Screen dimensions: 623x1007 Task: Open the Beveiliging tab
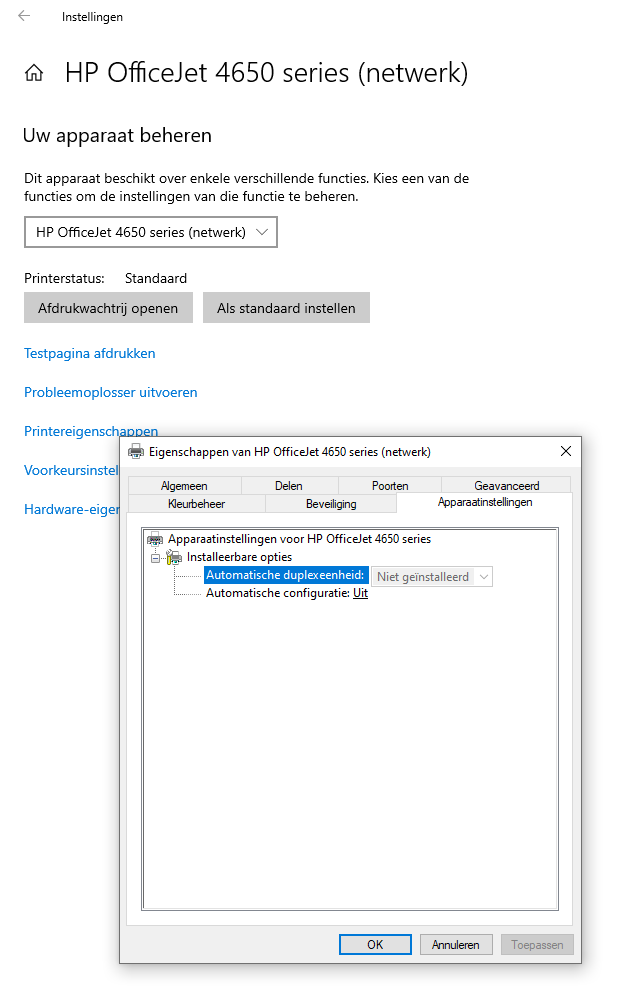331,504
